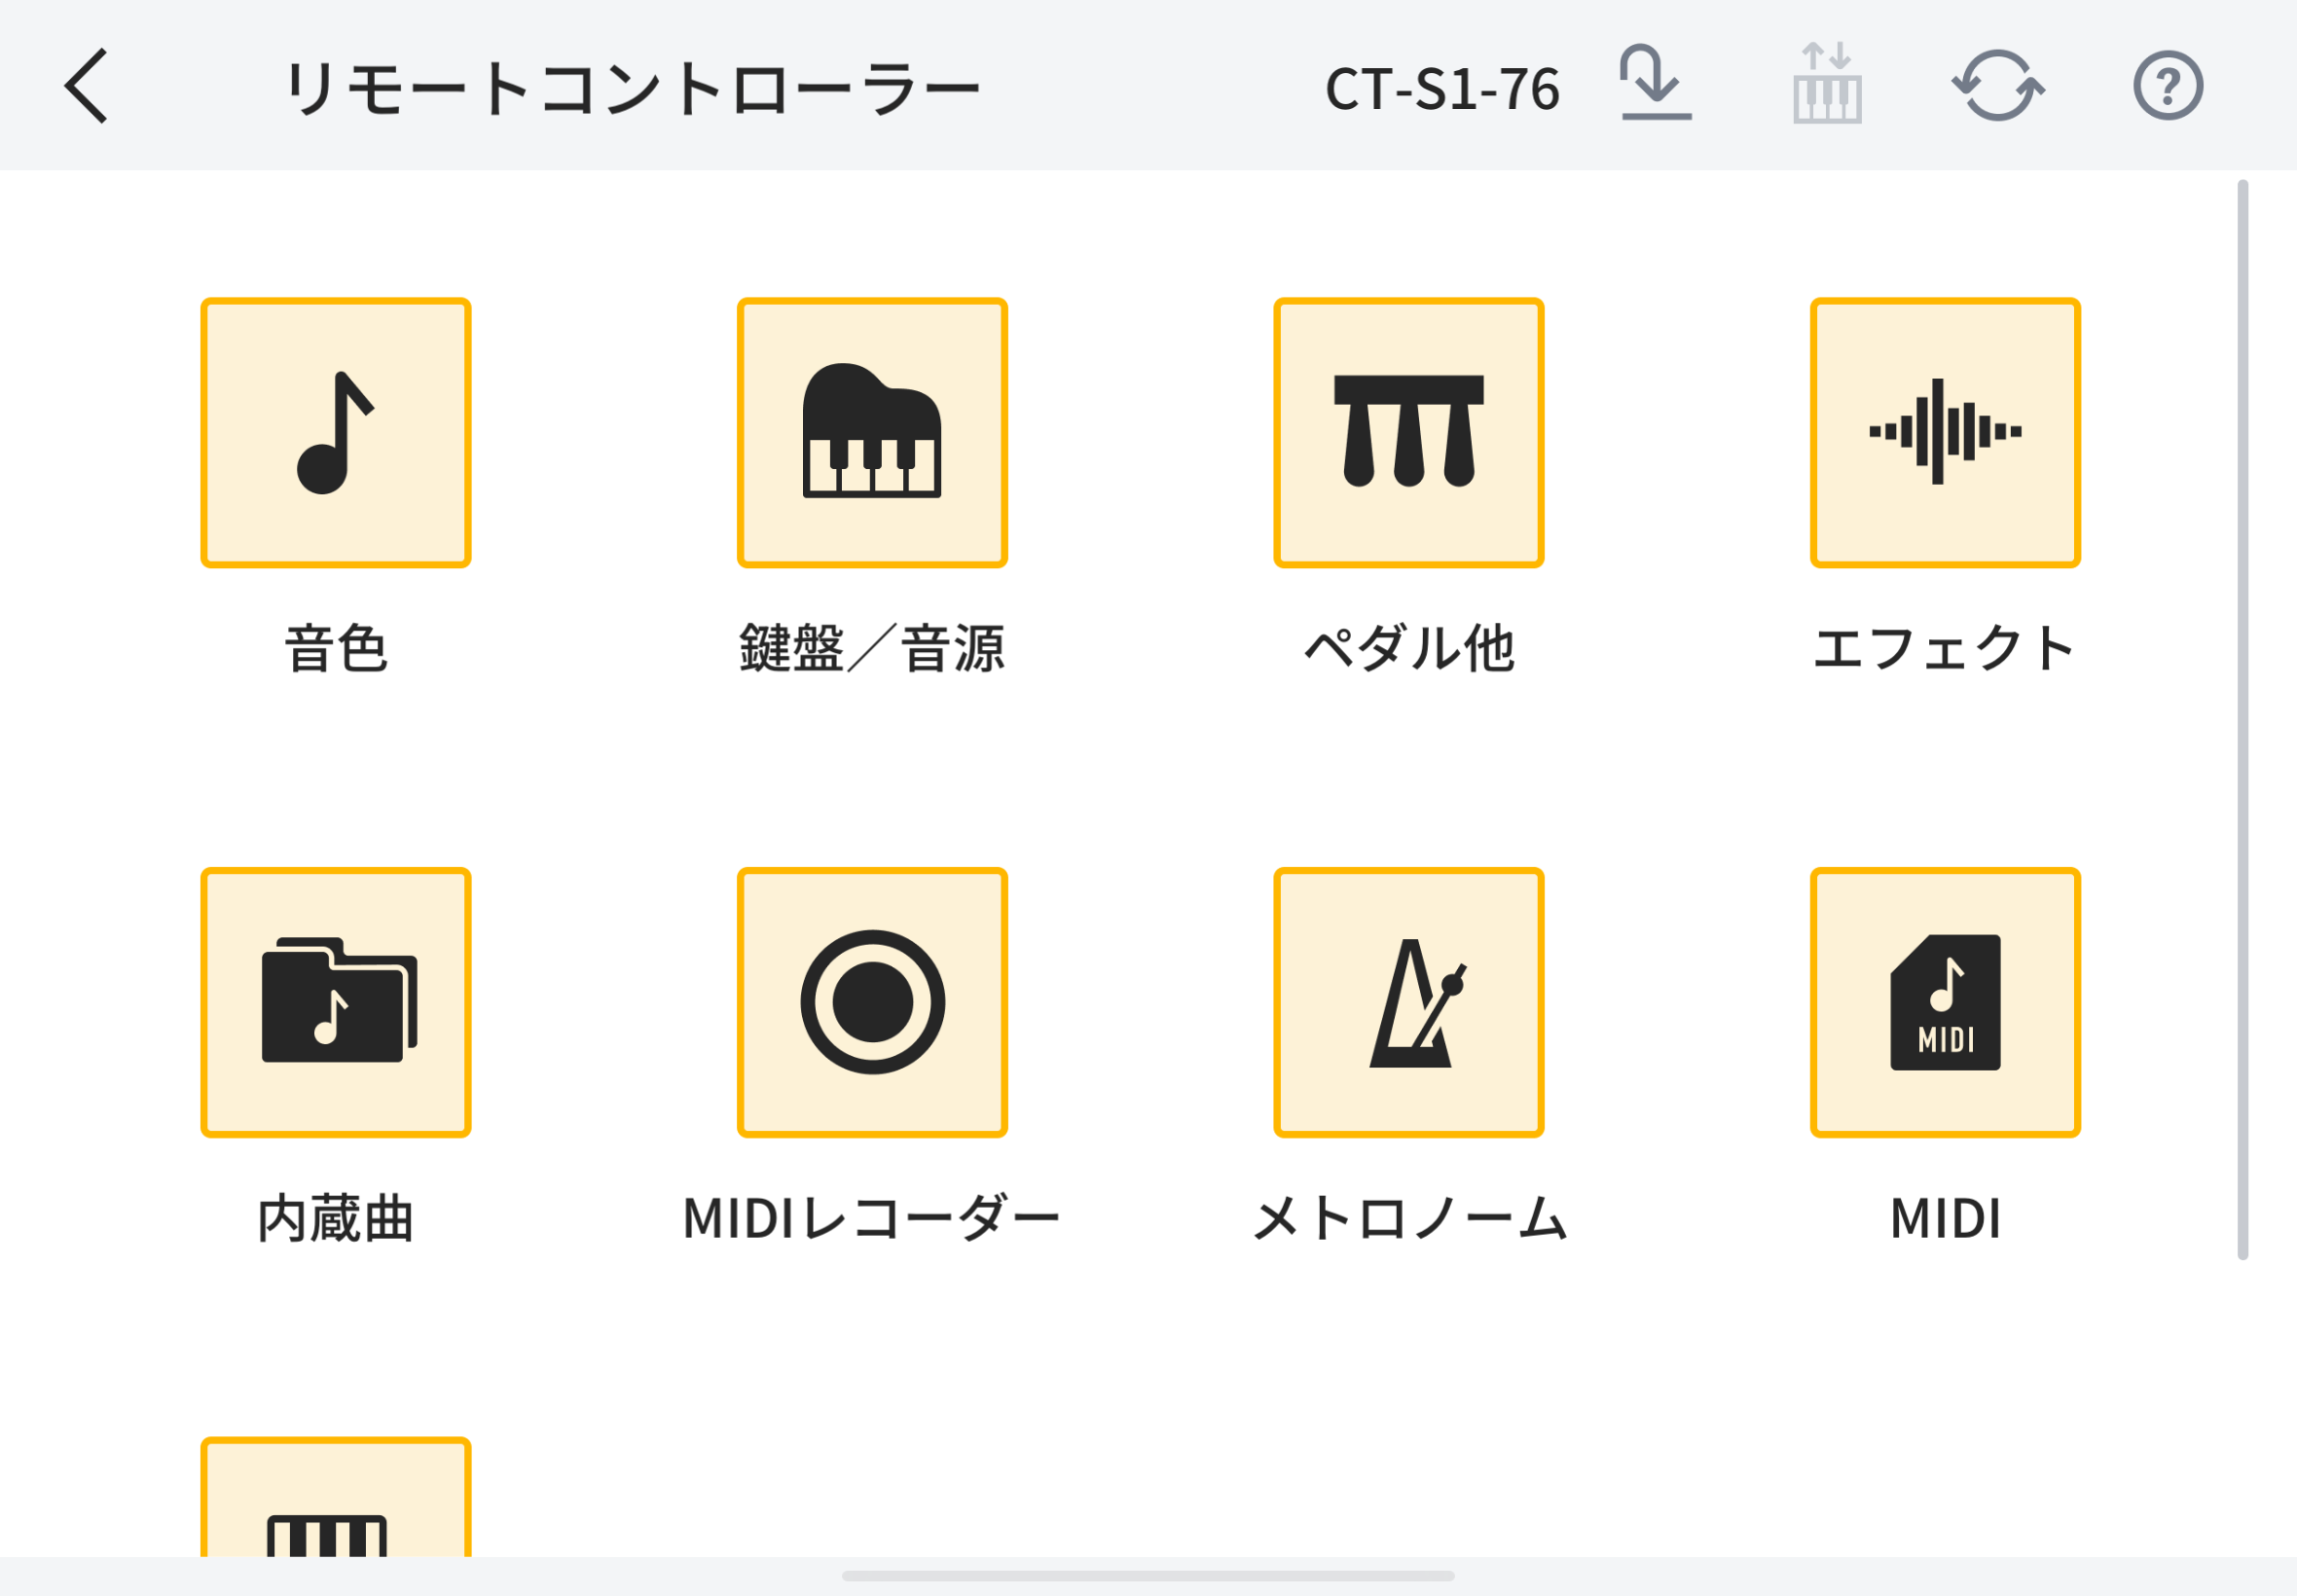Tap the sync refresh icon
The width and height of the screenshot is (2297, 1596).
pyautogui.click(x=1997, y=85)
